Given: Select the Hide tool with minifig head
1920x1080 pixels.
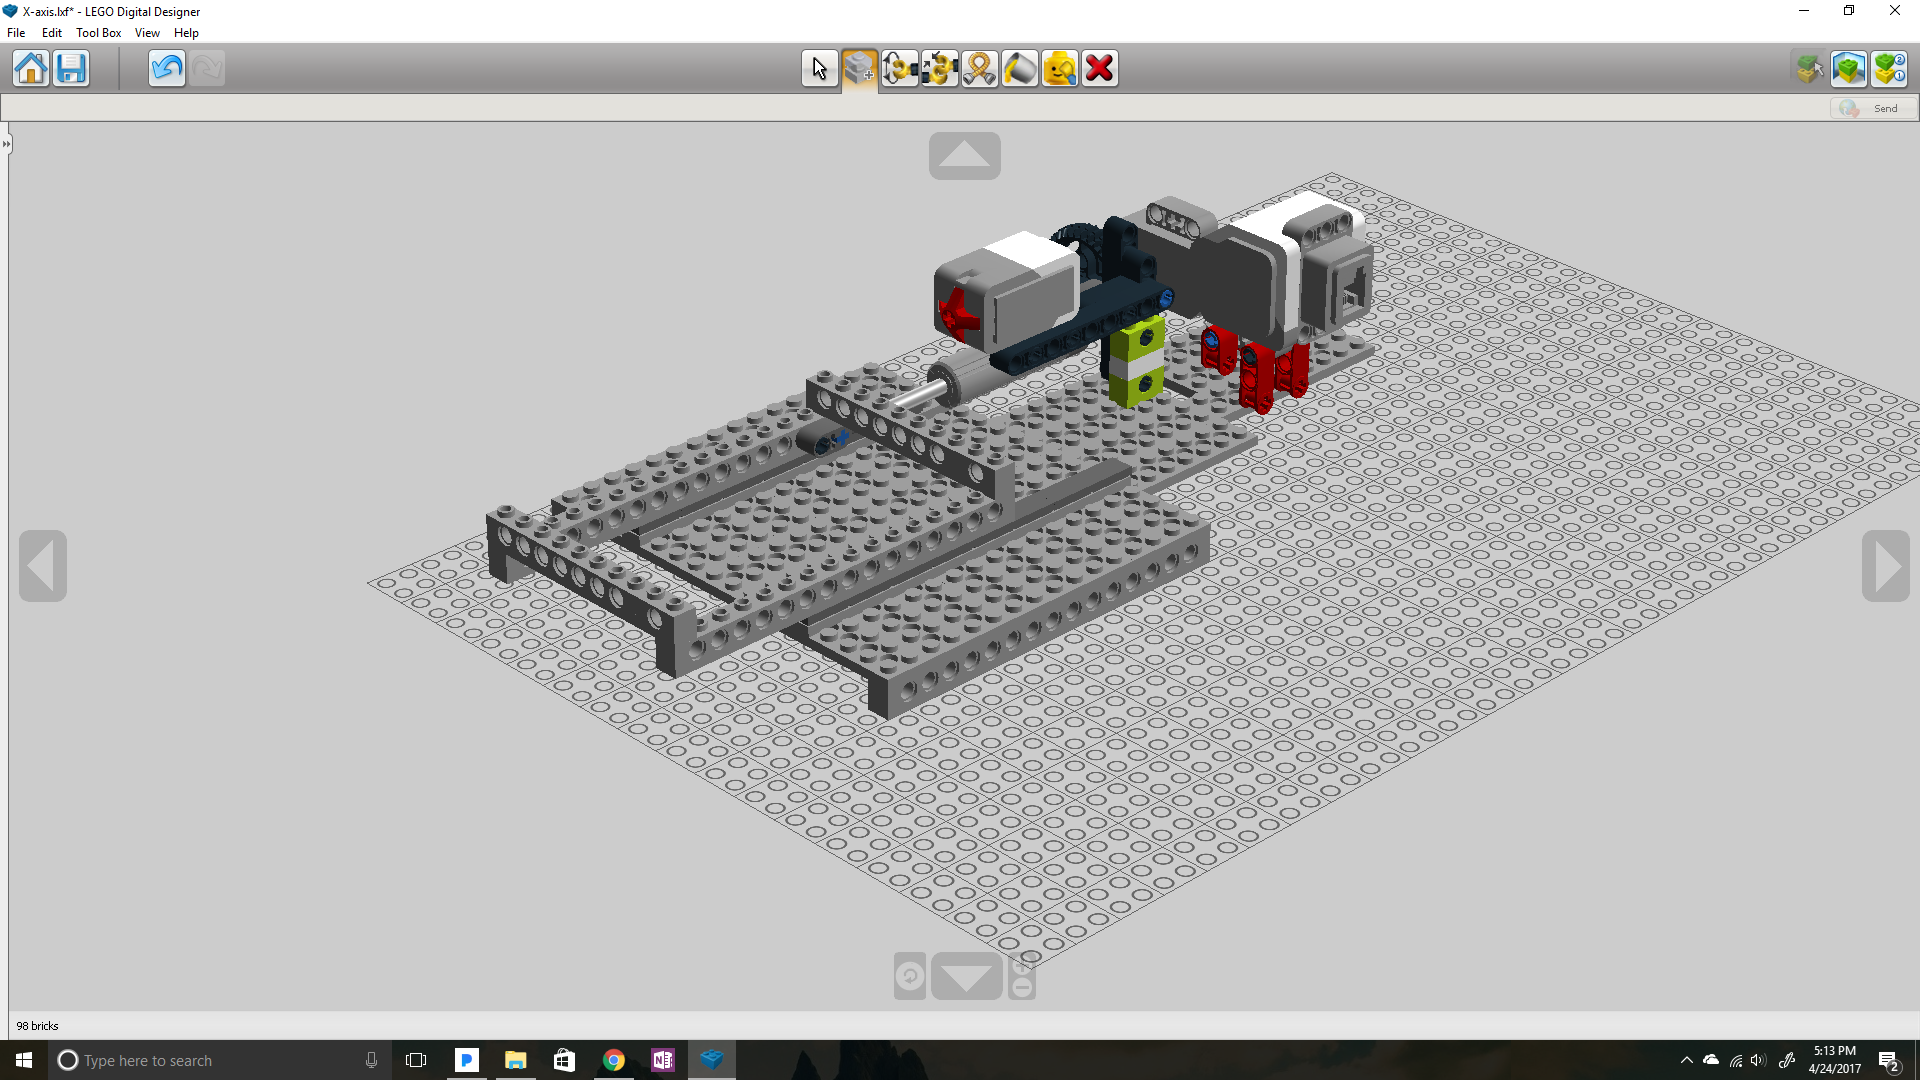Looking at the screenshot, I should tap(1059, 68).
